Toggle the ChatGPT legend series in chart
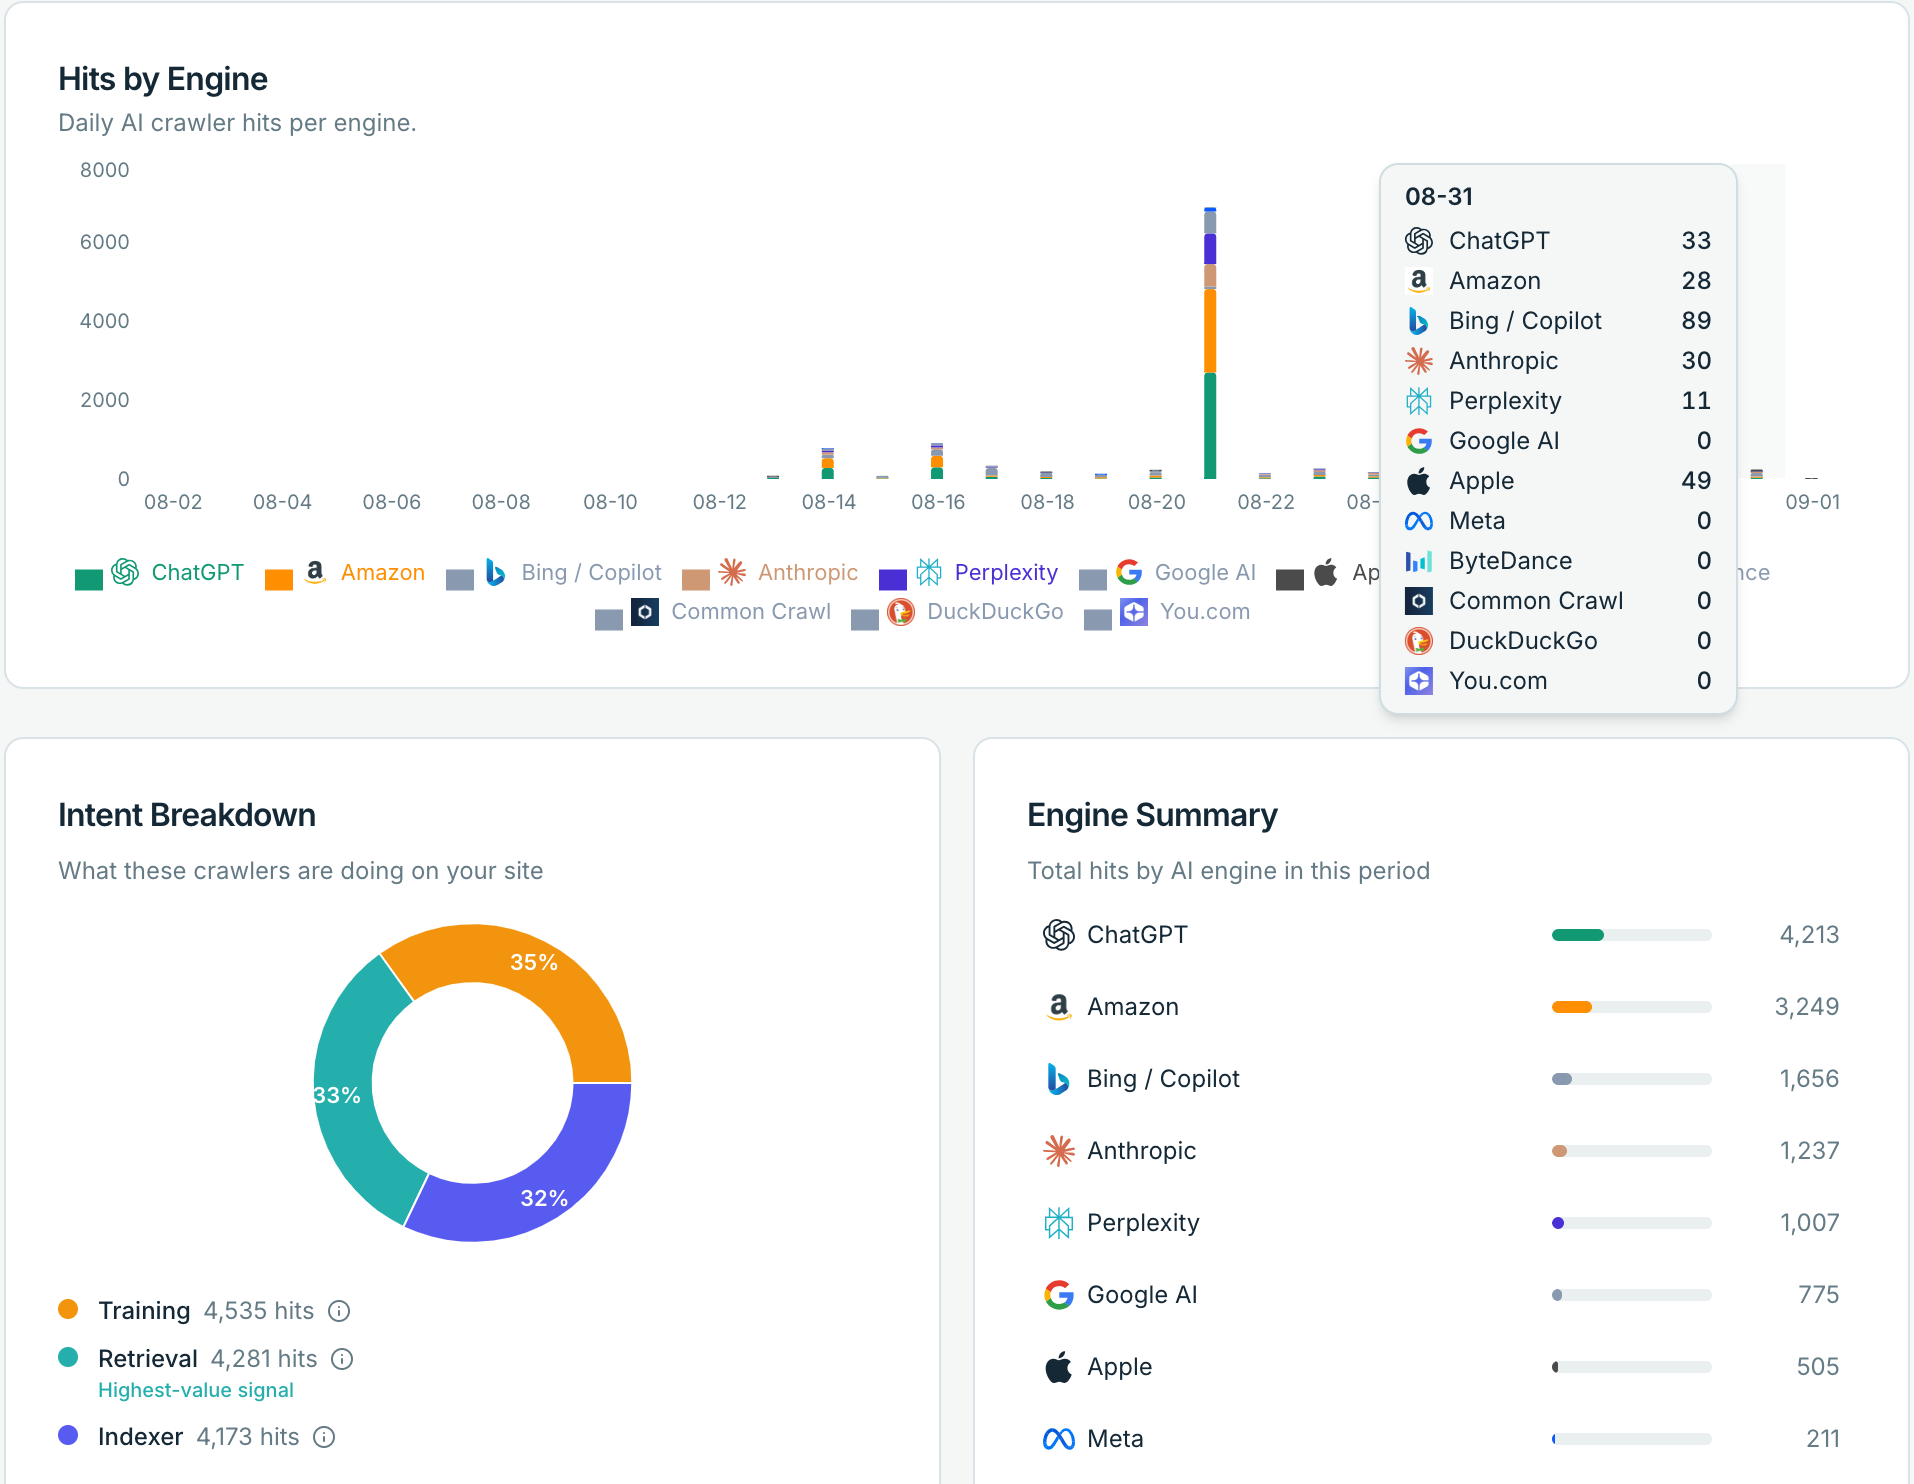The height and width of the screenshot is (1484, 1914). click(x=160, y=573)
